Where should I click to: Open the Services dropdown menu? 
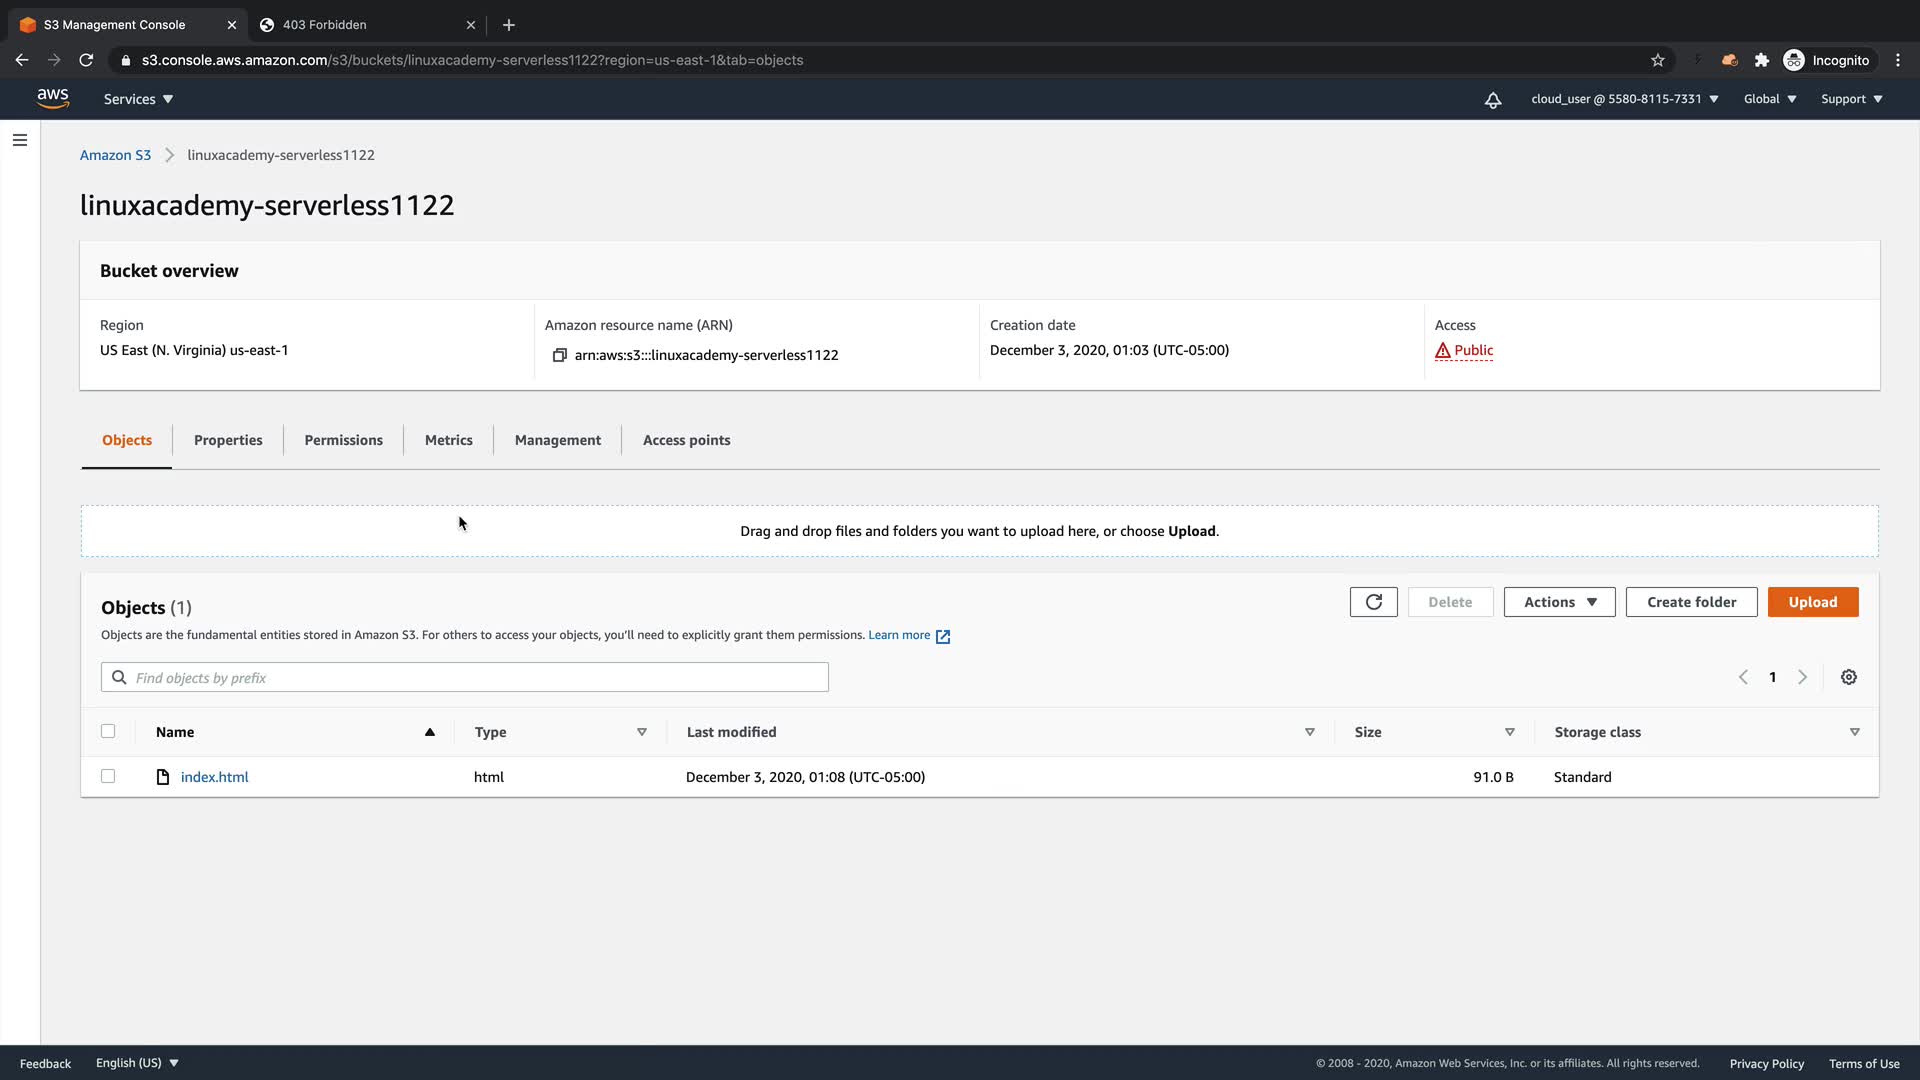(138, 99)
